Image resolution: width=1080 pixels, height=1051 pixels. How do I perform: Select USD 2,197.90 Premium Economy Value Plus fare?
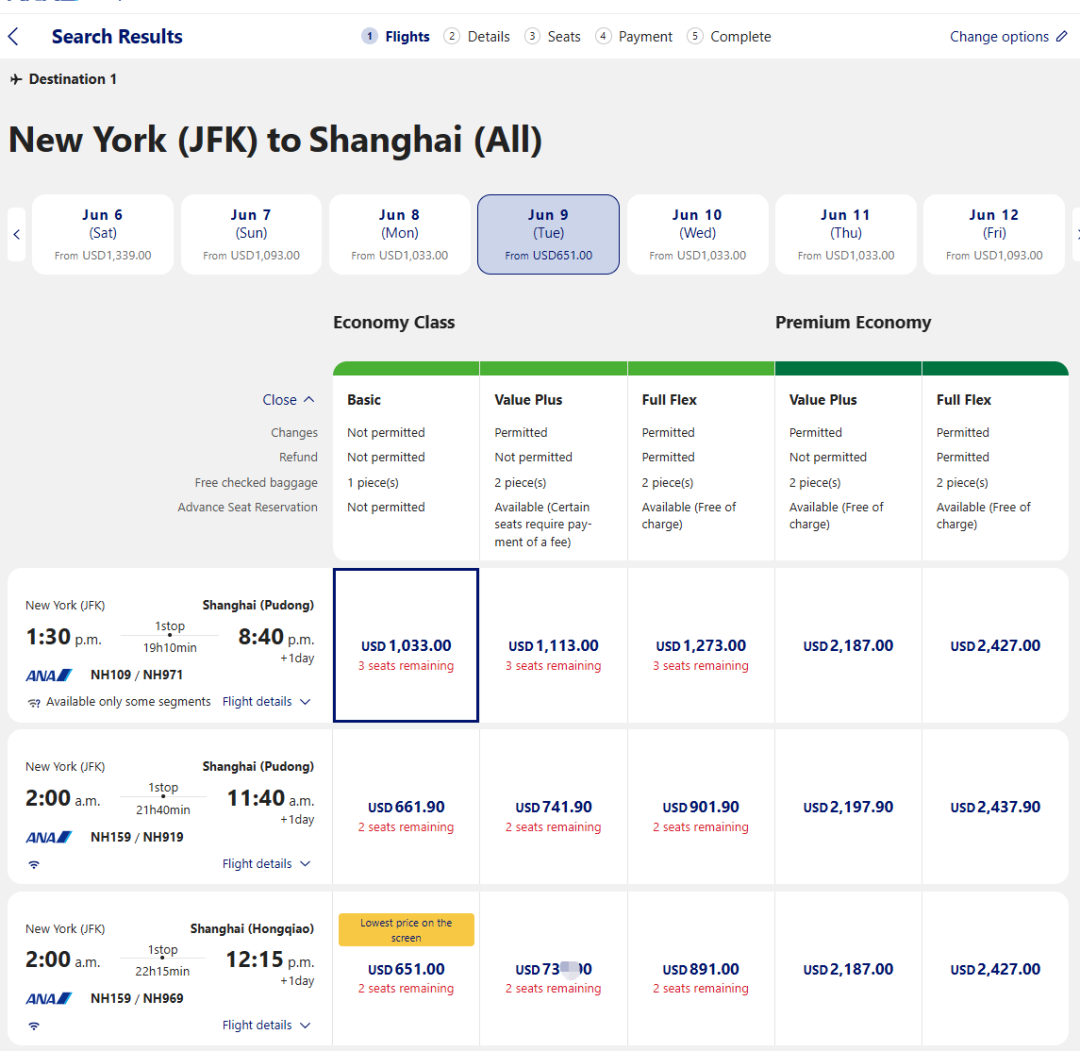click(848, 808)
